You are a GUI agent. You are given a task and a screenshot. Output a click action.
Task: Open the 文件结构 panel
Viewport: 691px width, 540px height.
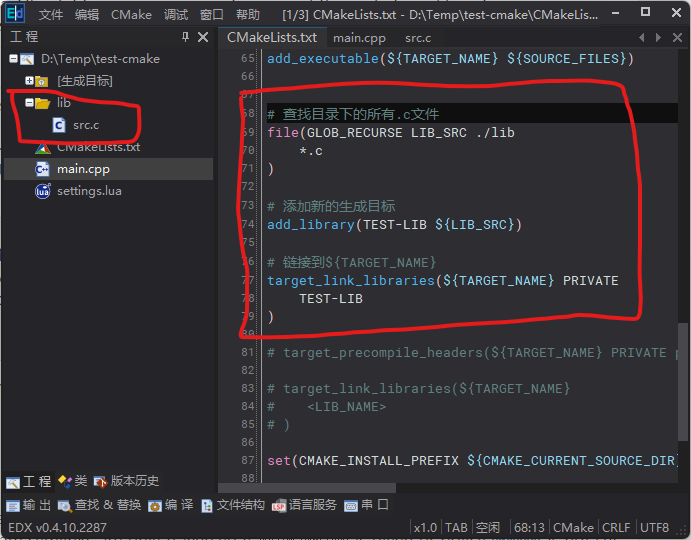(x=233, y=505)
